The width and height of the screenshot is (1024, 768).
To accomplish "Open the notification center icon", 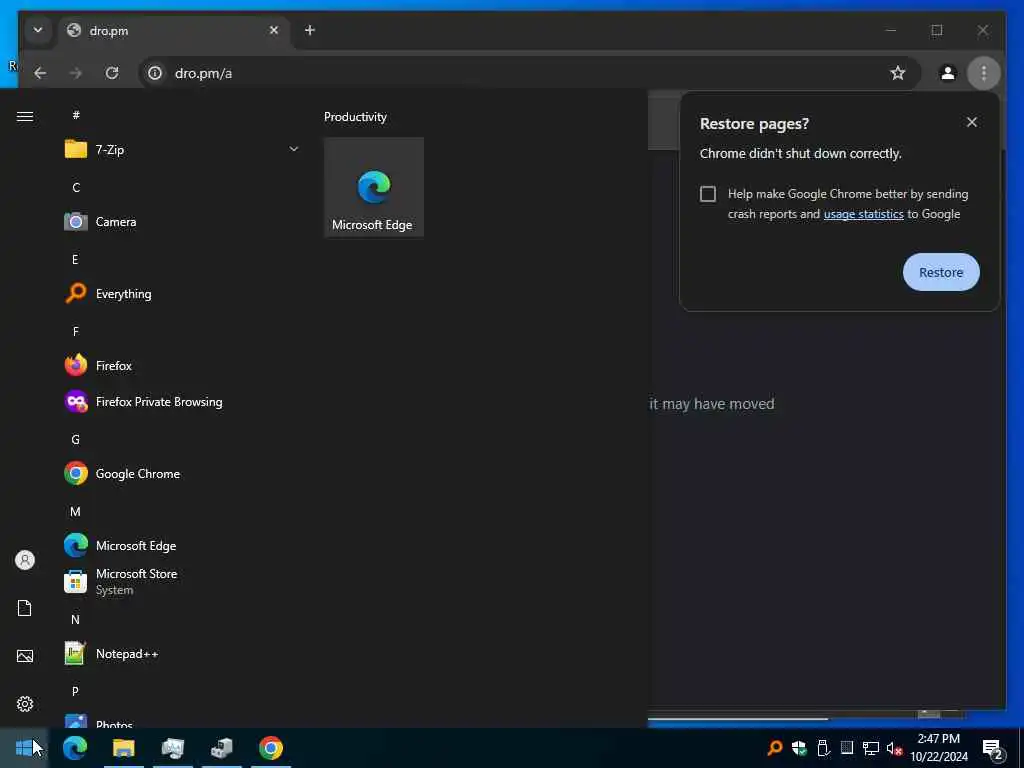I will (x=993, y=749).
